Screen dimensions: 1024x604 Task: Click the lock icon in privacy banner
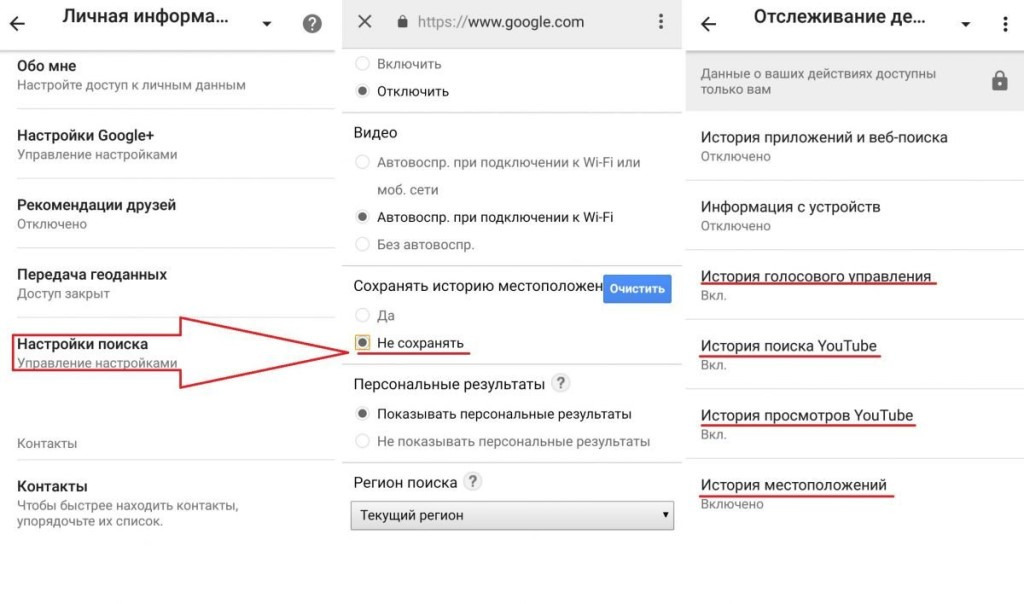pos(999,82)
